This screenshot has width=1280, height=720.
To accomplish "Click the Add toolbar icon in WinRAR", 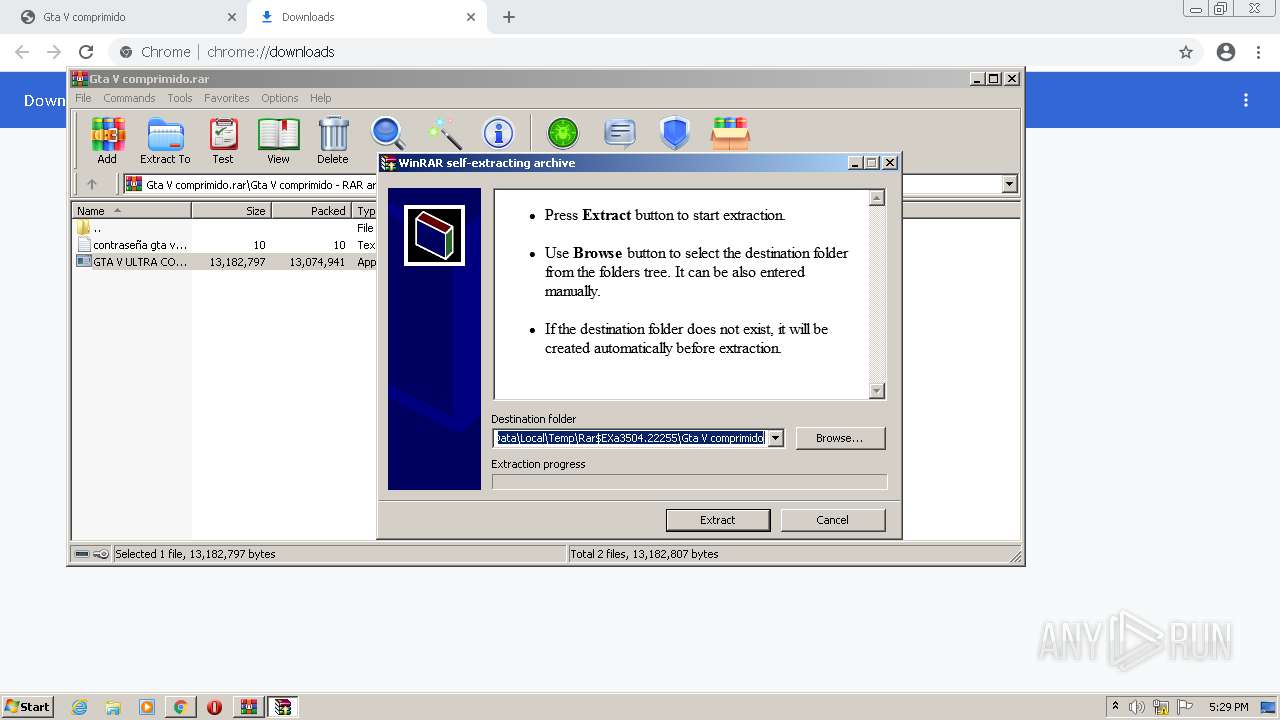I will (x=107, y=140).
